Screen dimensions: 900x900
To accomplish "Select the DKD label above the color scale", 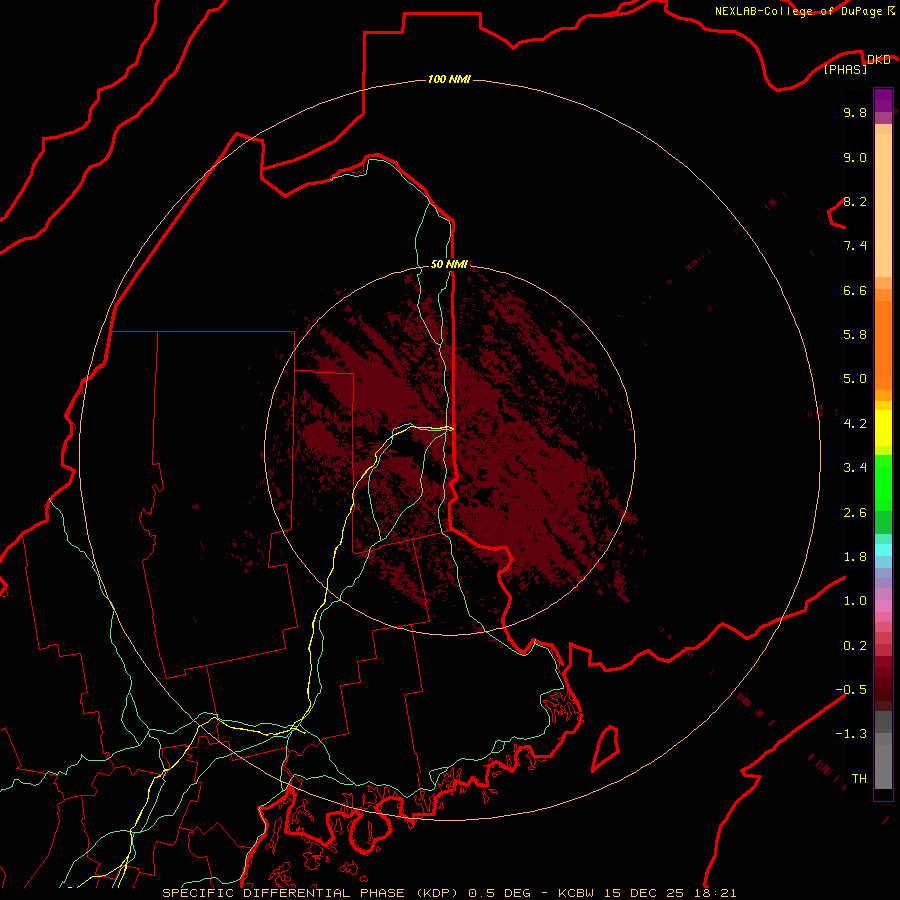I will [x=878, y=60].
